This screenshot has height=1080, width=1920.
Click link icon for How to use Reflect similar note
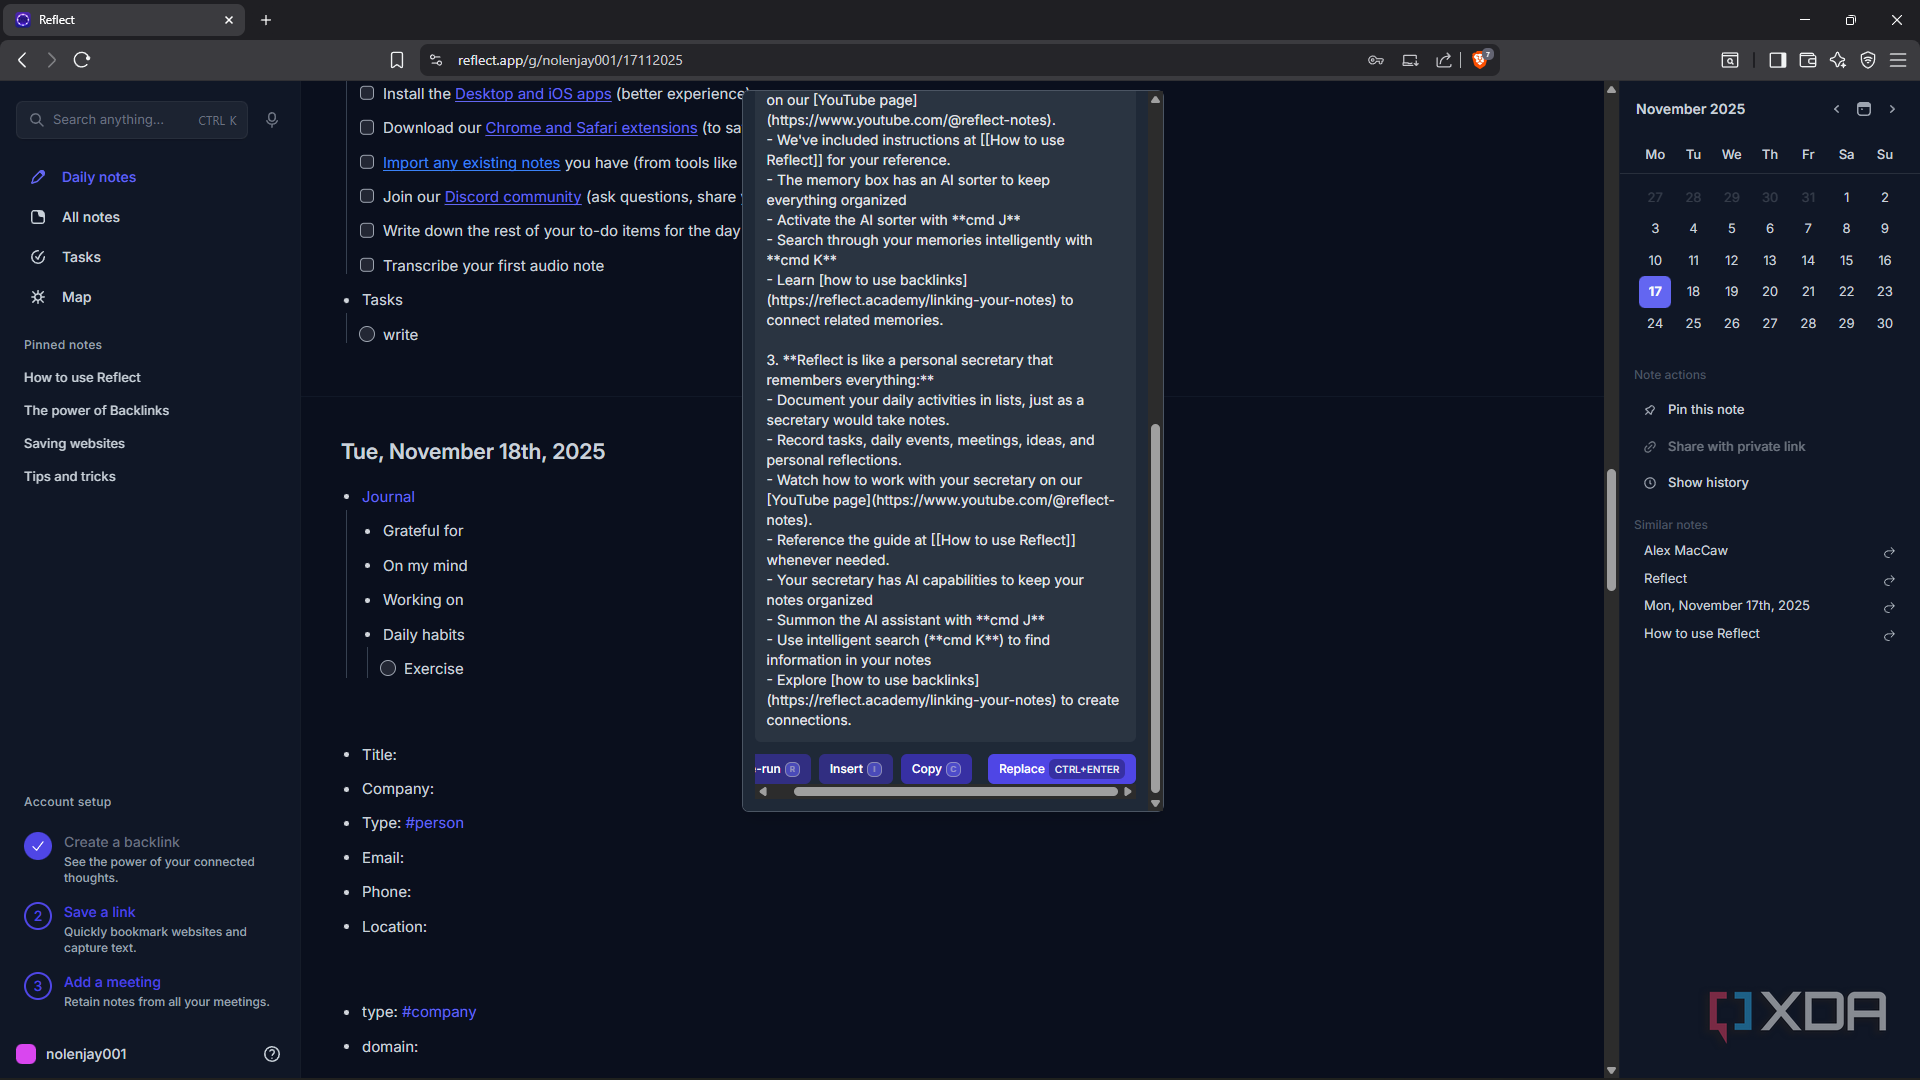click(1889, 636)
